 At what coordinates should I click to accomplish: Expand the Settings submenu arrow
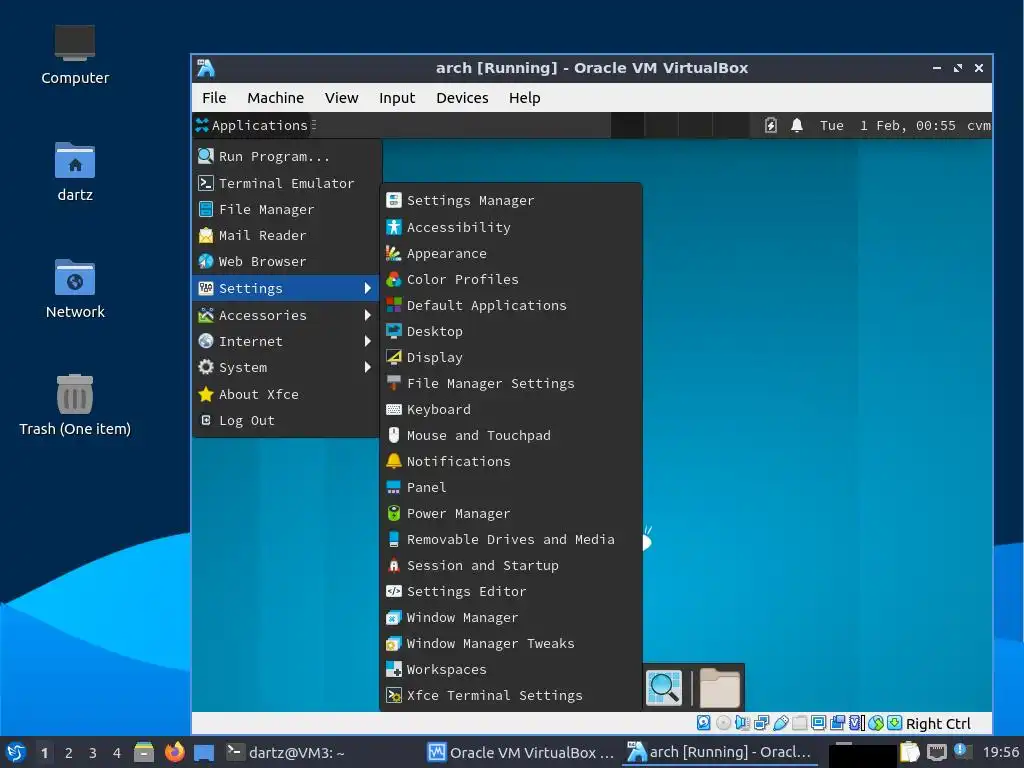click(x=368, y=289)
